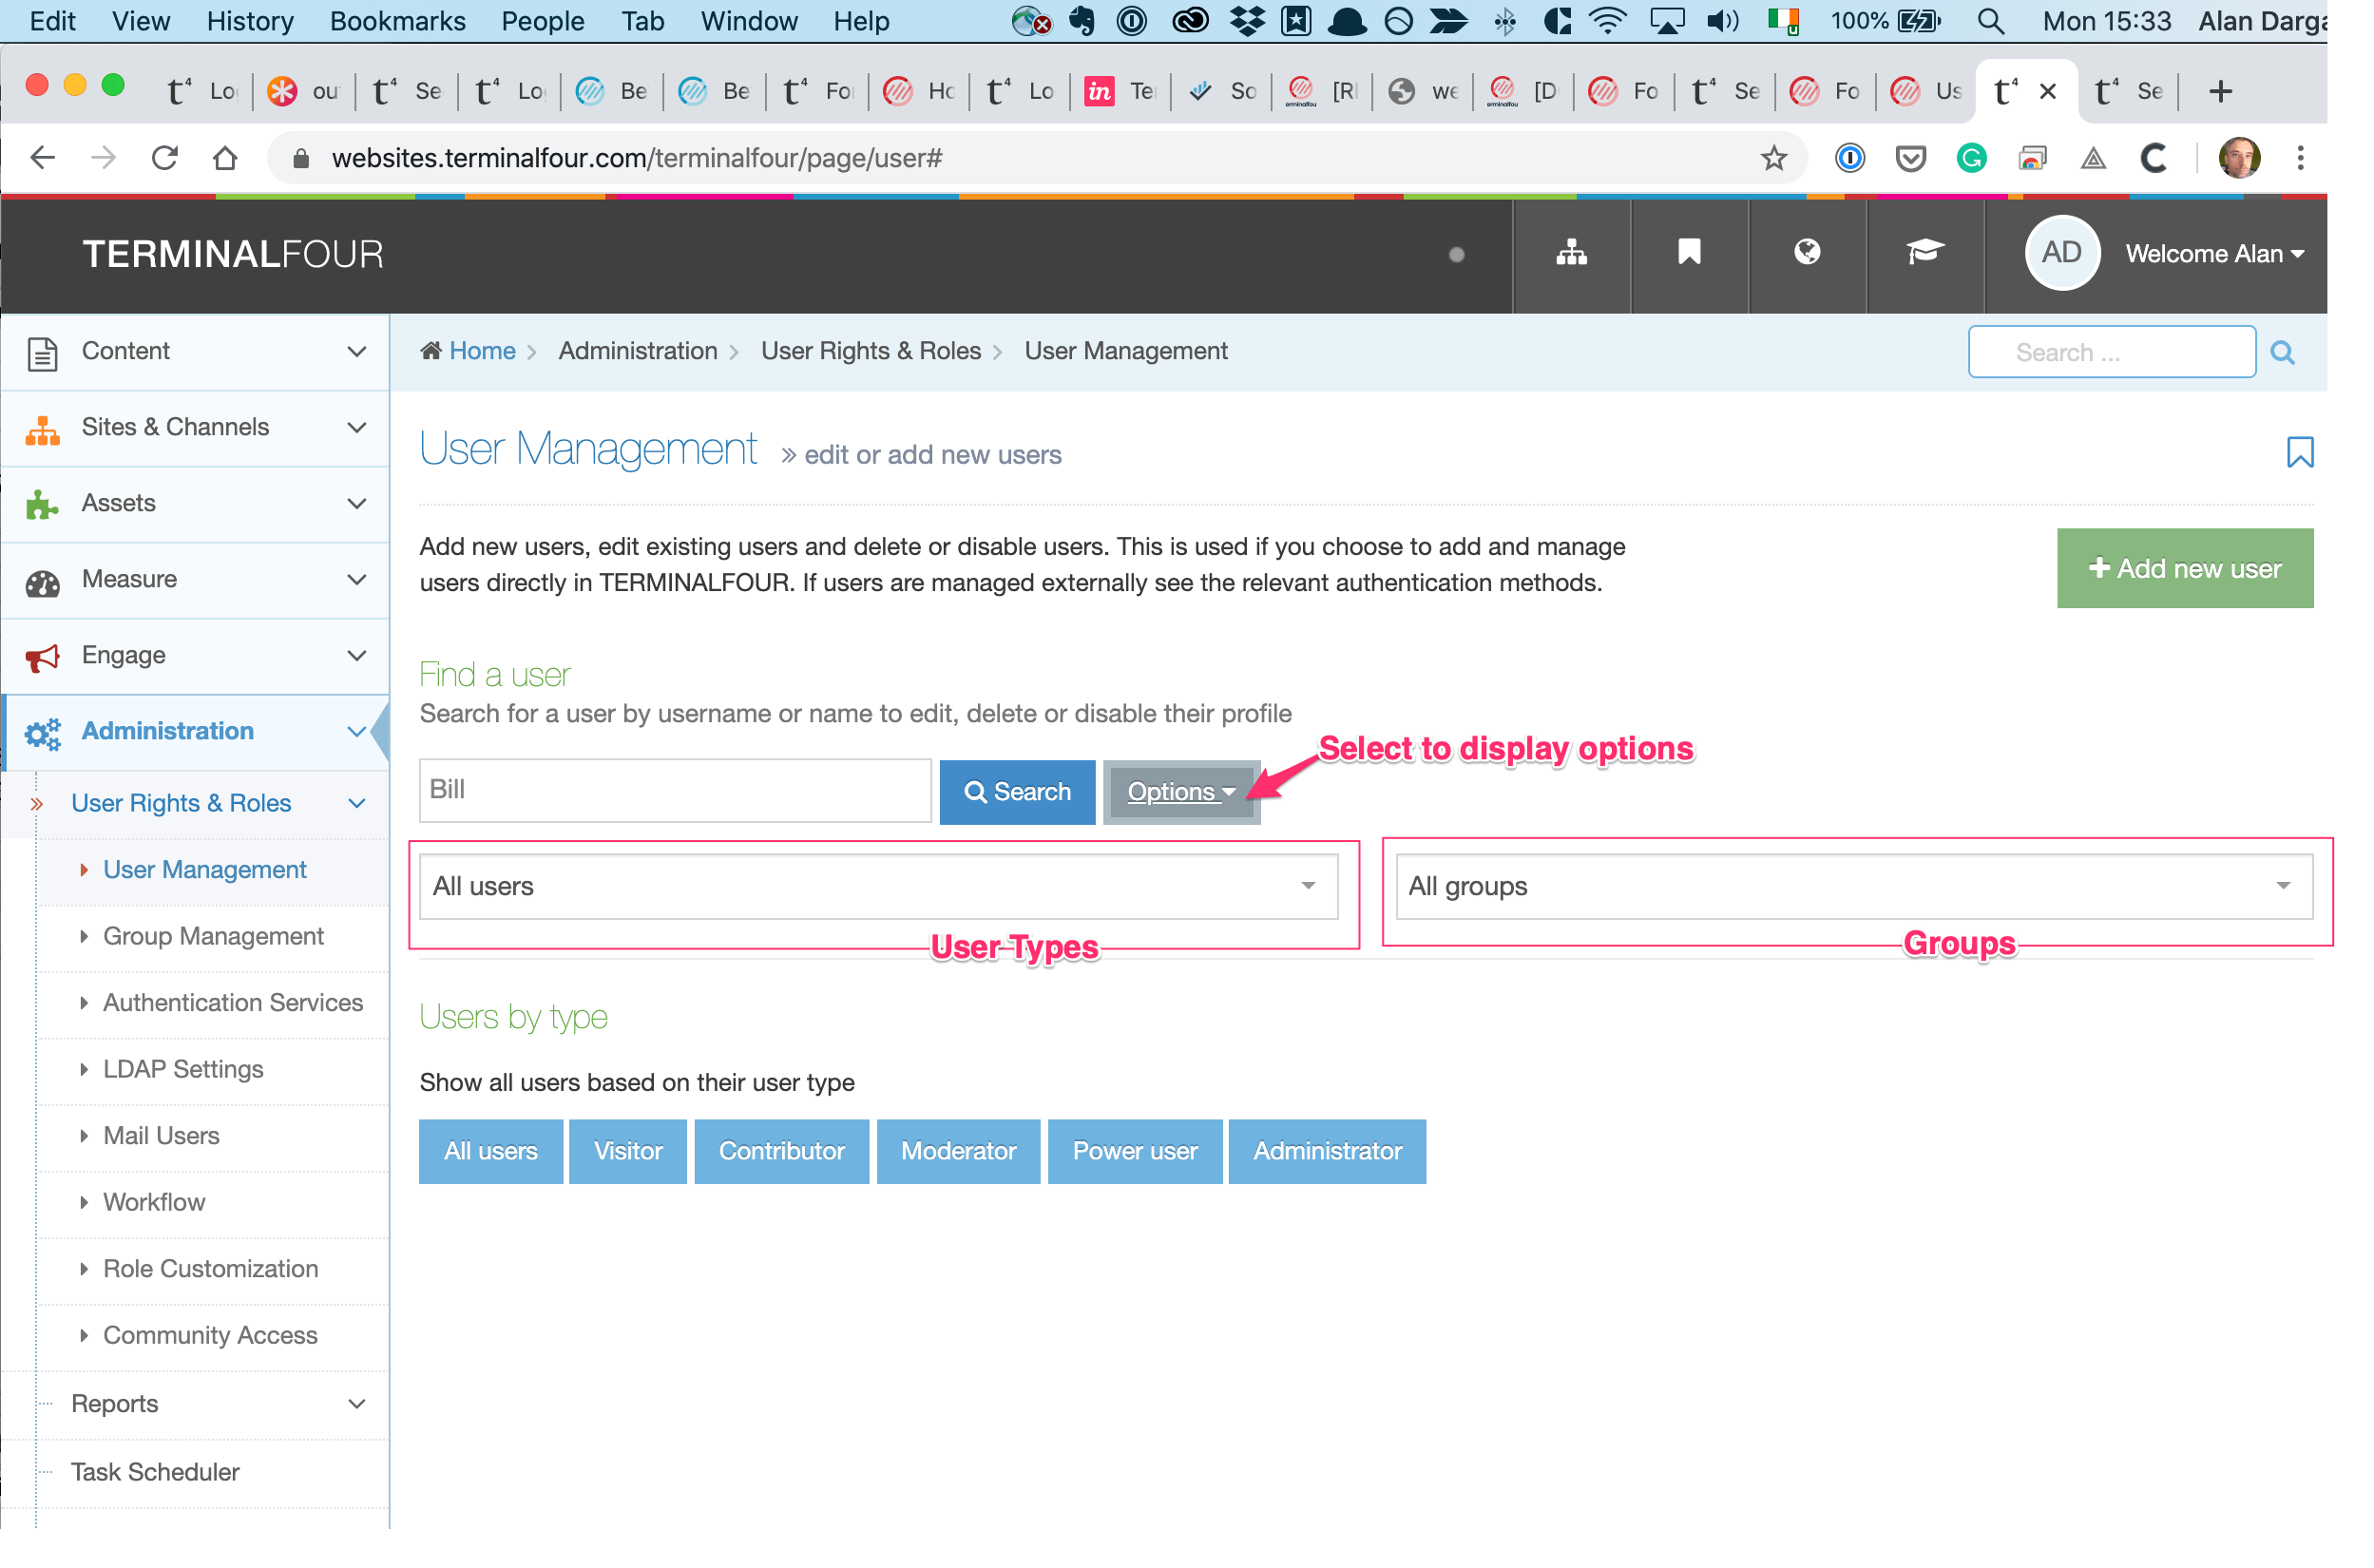Click the Options dropdown button
The image size is (2374, 1568).
tap(1181, 790)
